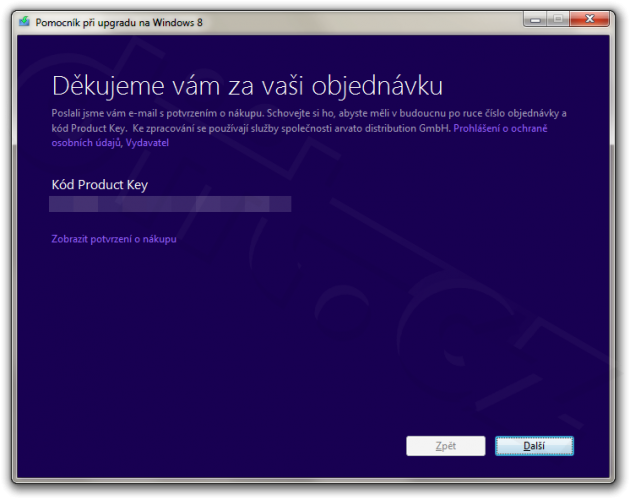The width and height of the screenshot is (630, 500).
Task: Open Prohlášení o ochraně osobních údajů link
Action: tap(500, 128)
